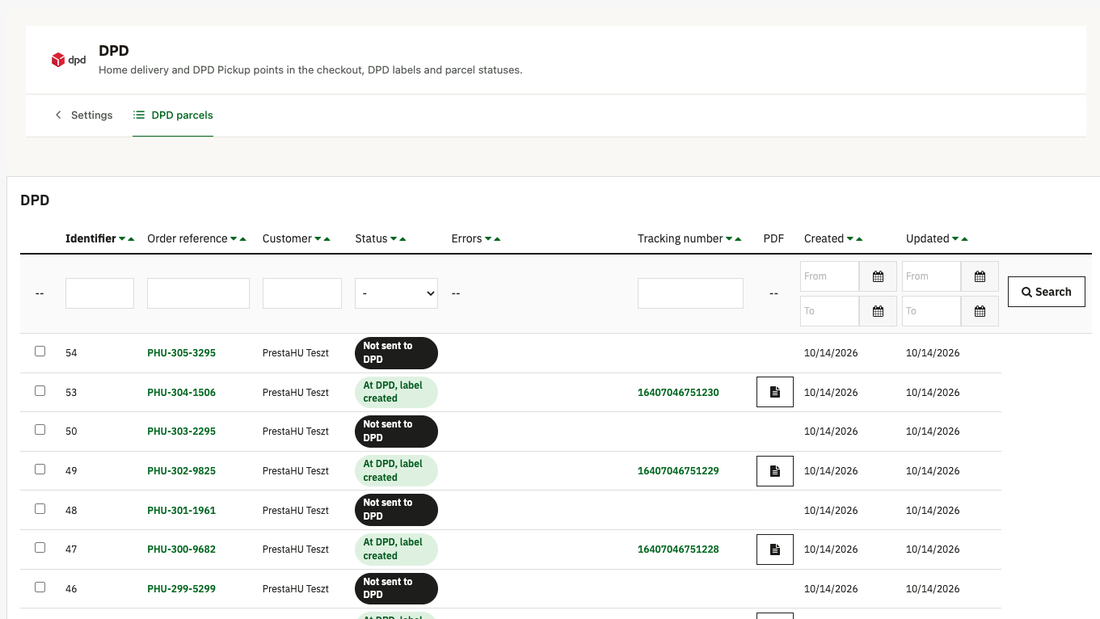The image size is (1100, 619).
Task: Open calendar for Updated To date
Action: (x=979, y=311)
